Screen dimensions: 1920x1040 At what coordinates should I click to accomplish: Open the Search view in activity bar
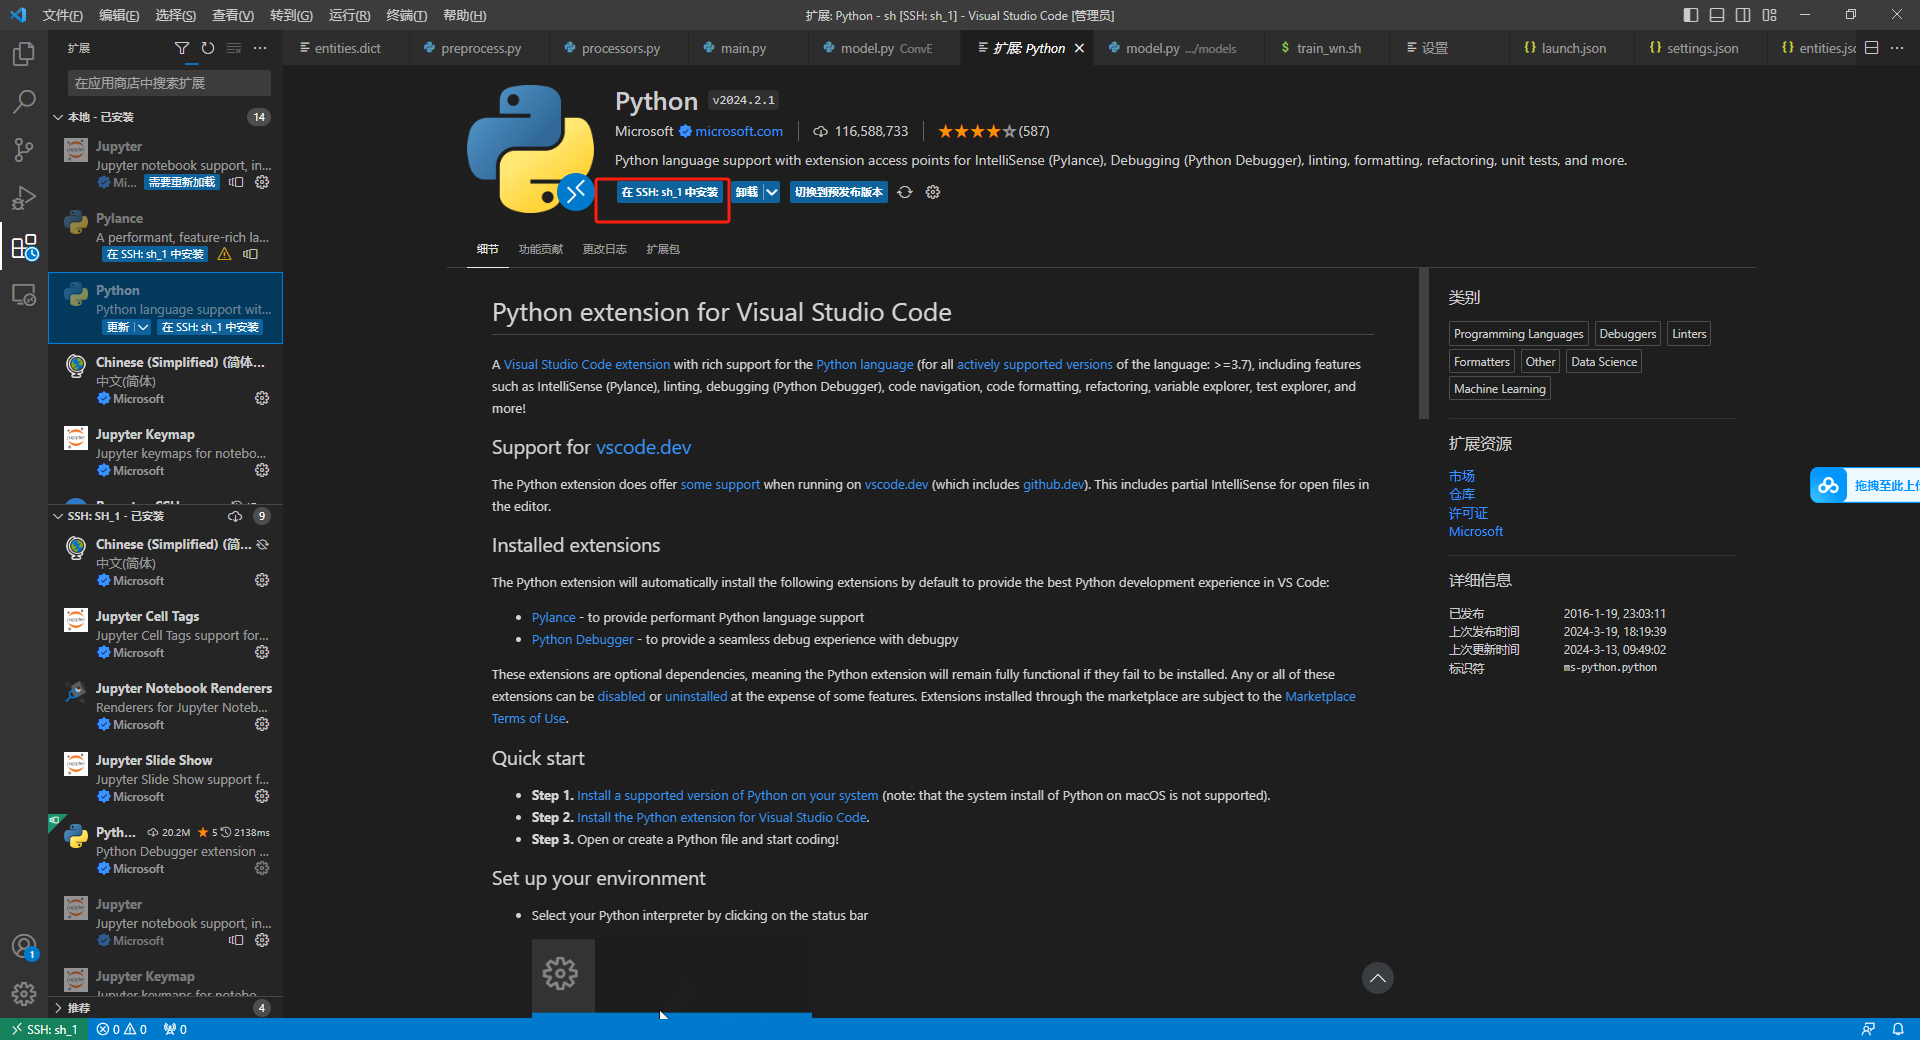coord(24,101)
